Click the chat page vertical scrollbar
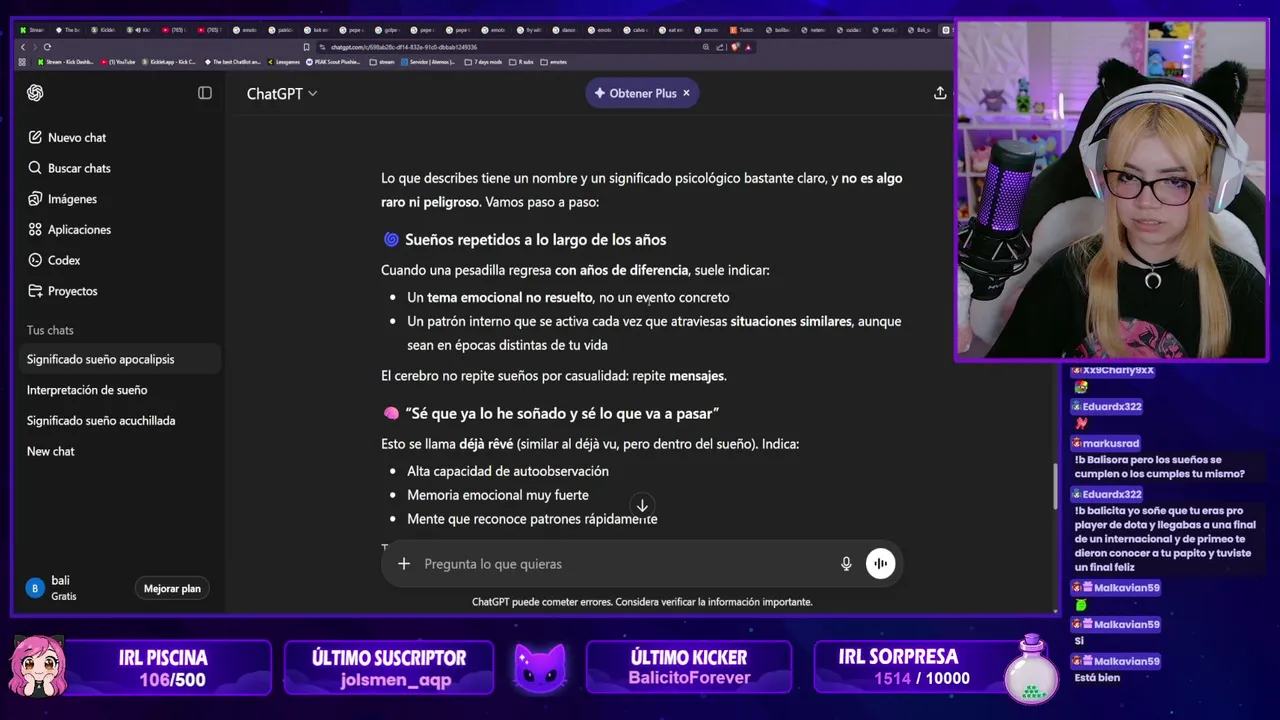This screenshot has height=720, width=1280. (x=1055, y=486)
